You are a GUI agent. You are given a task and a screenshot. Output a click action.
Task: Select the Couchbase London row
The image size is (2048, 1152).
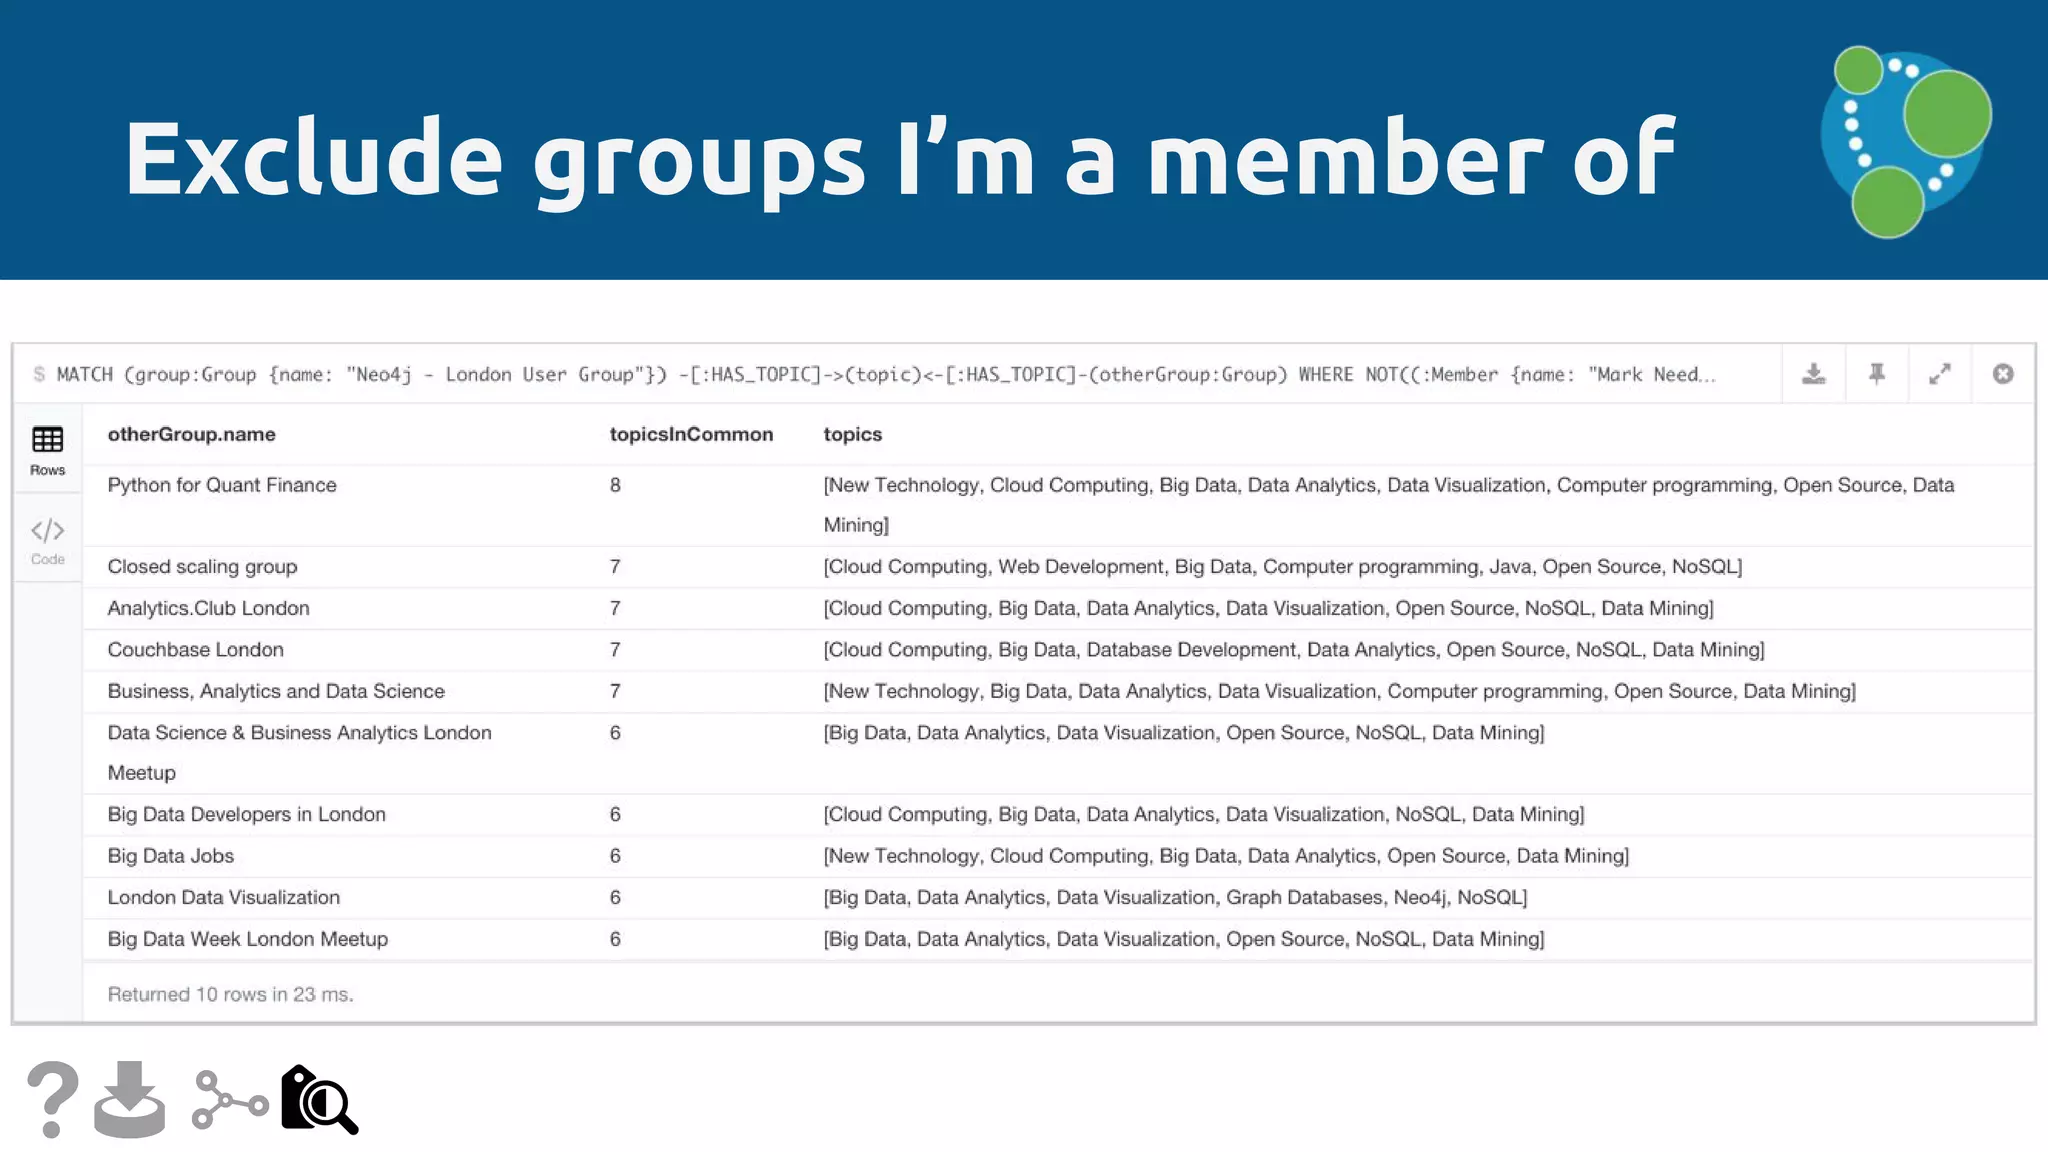tap(1058, 650)
